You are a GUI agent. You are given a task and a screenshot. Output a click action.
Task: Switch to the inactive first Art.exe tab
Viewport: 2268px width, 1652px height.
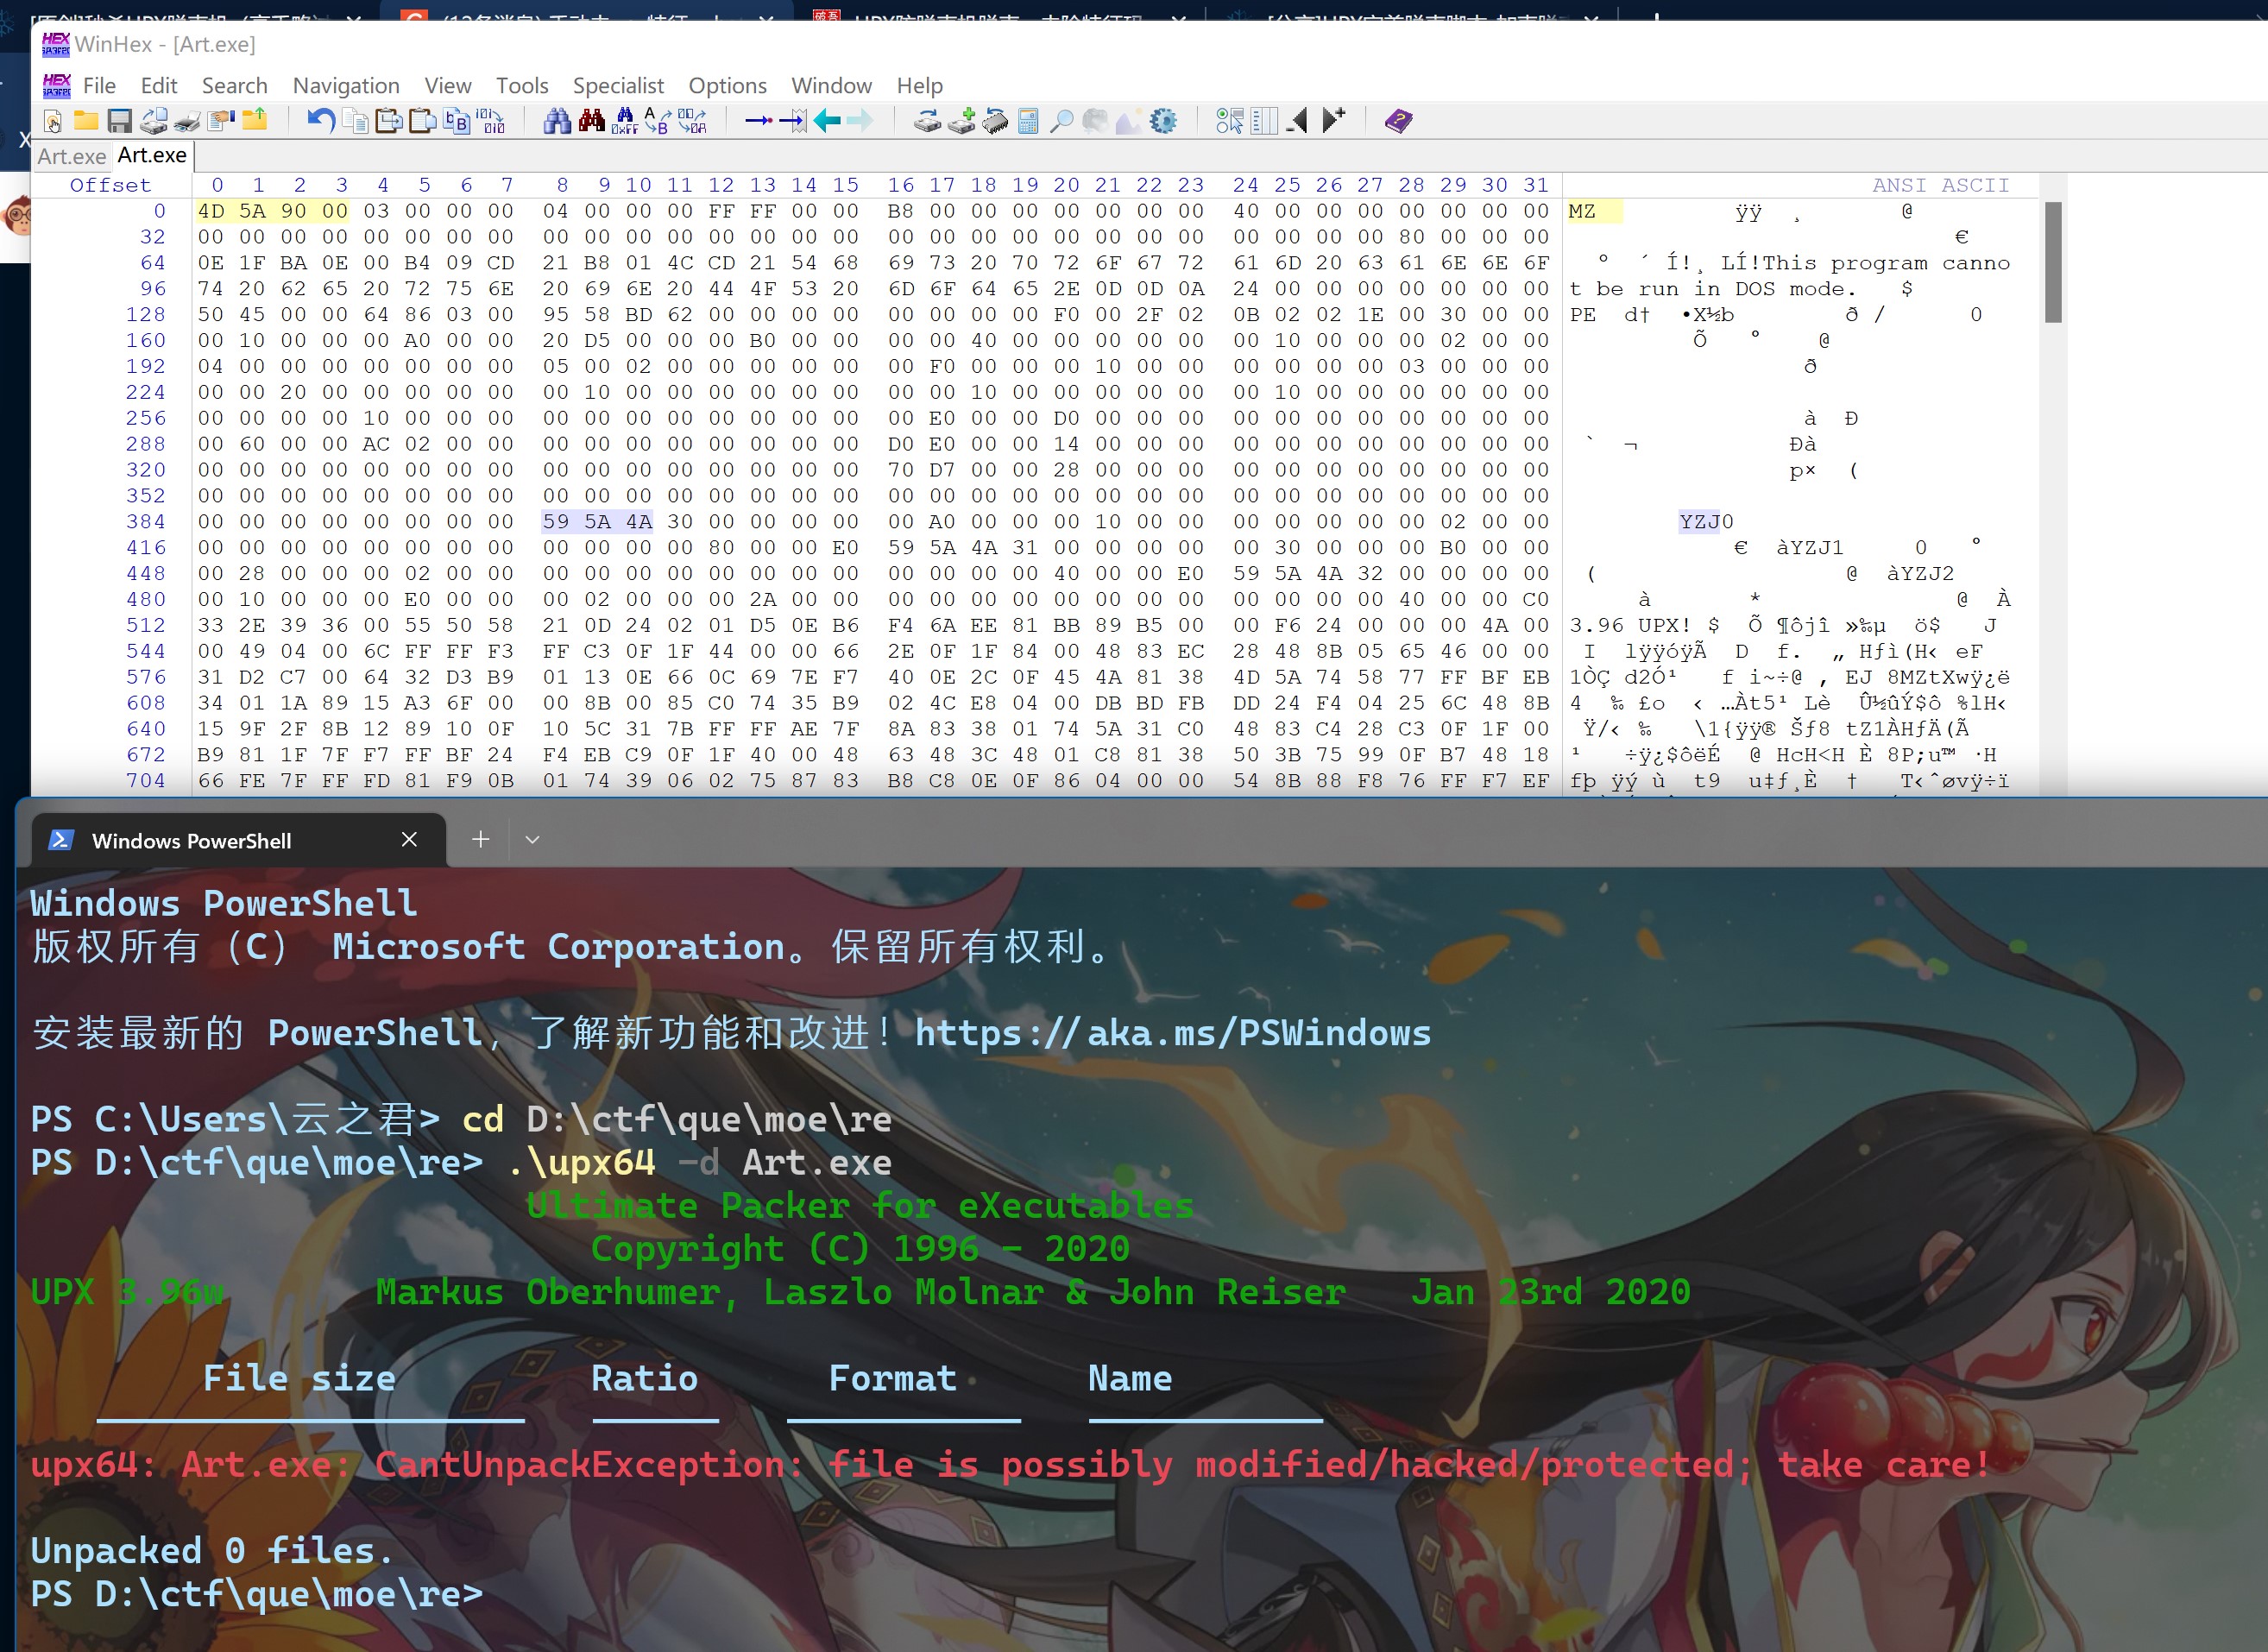tap(71, 157)
